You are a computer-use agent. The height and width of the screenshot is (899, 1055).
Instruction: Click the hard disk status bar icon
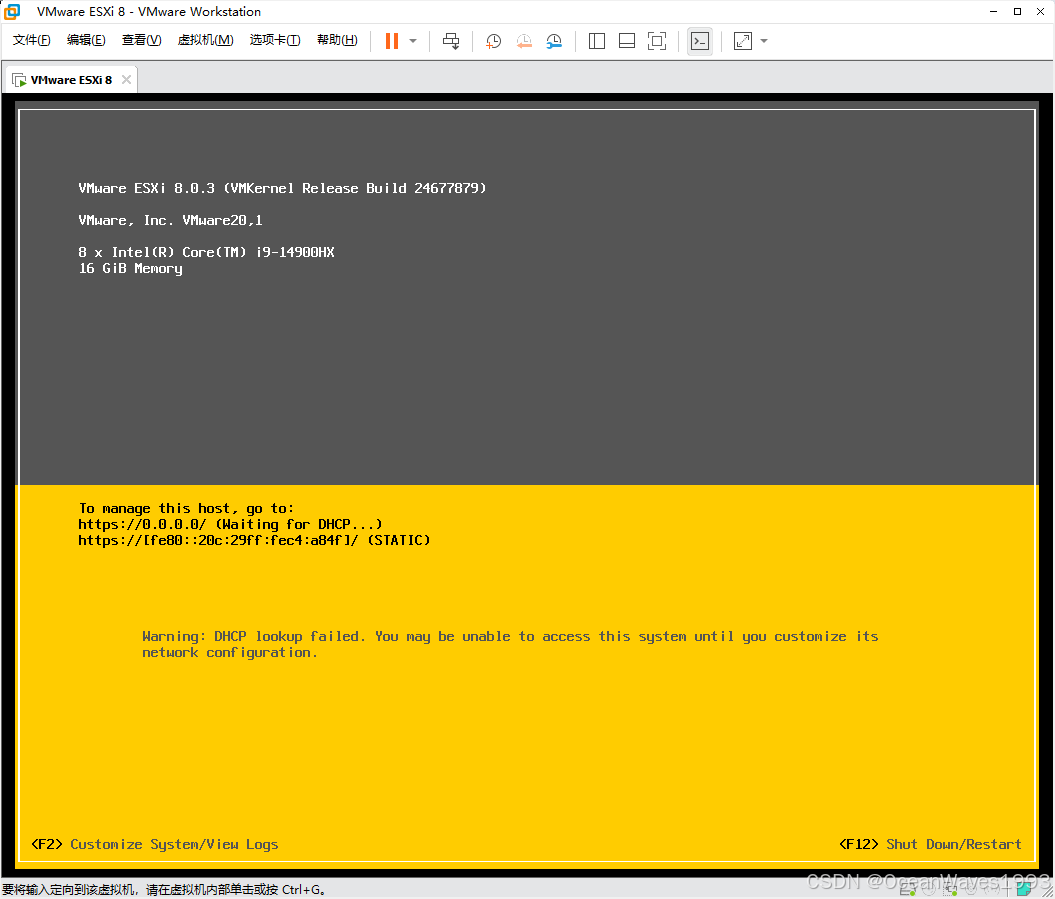tap(907, 890)
